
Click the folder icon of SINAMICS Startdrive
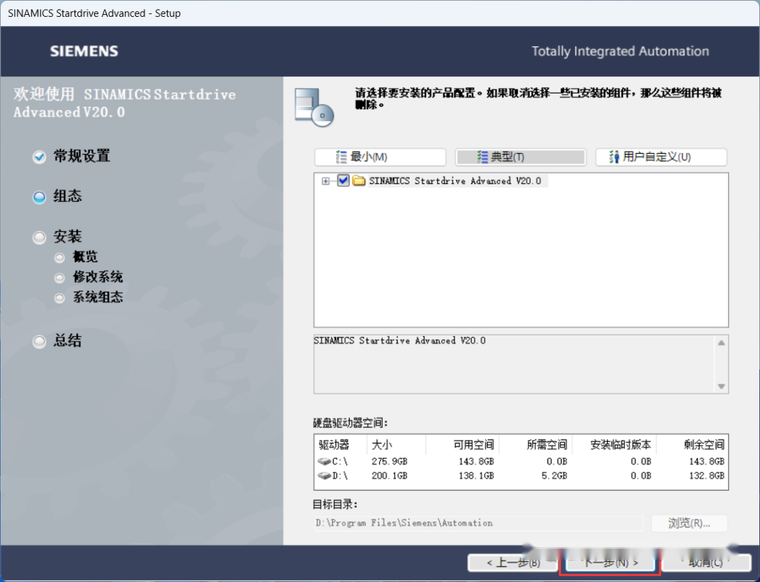[359, 181]
